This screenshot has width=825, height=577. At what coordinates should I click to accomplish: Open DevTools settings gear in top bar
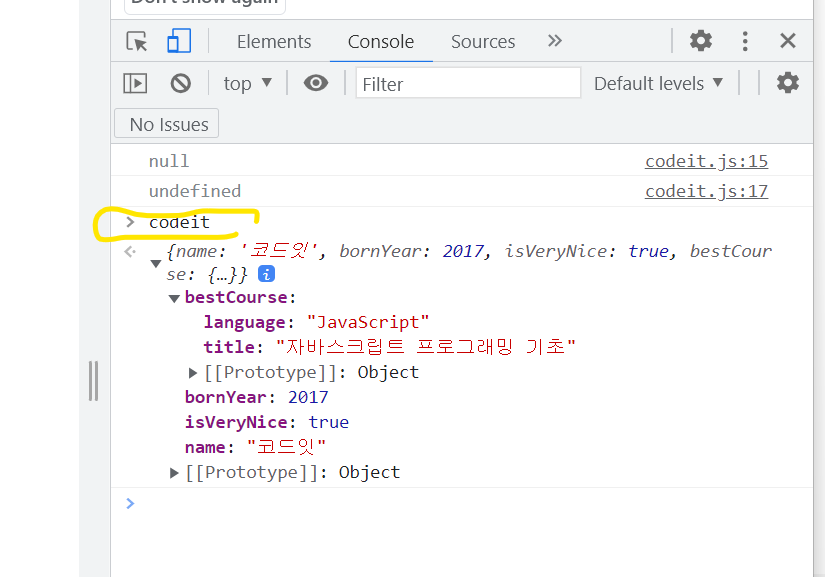[x=700, y=41]
